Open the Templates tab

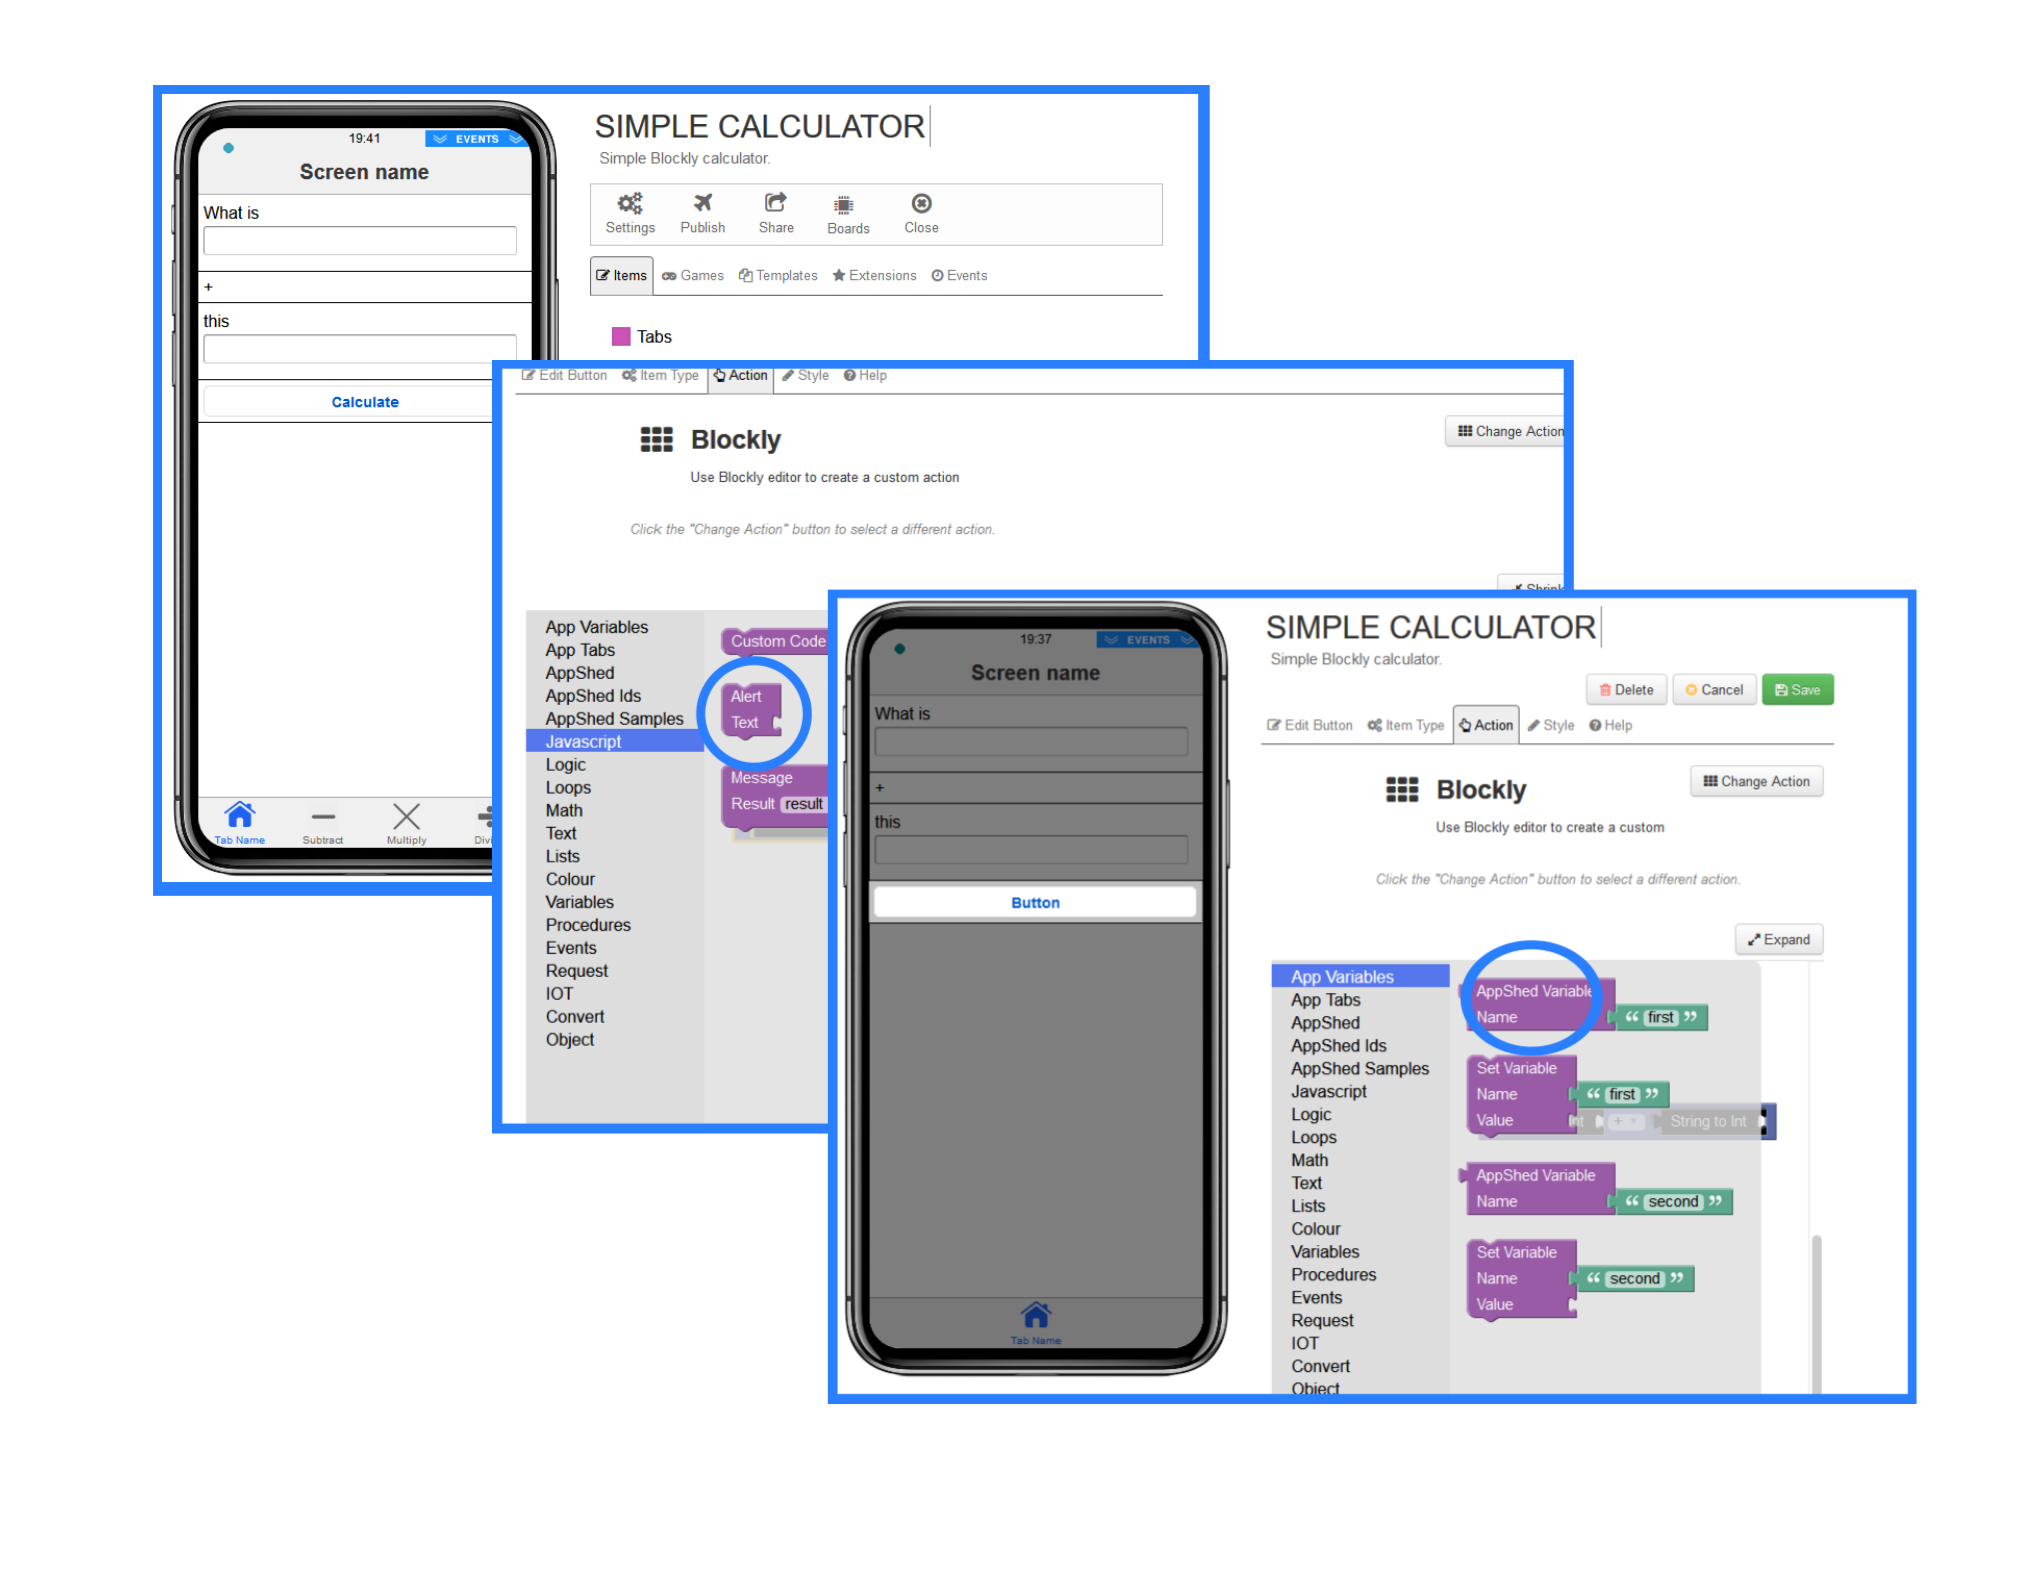[x=777, y=275]
